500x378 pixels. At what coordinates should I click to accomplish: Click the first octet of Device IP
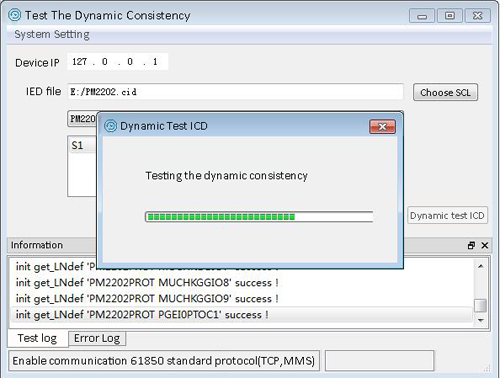coord(79,62)
